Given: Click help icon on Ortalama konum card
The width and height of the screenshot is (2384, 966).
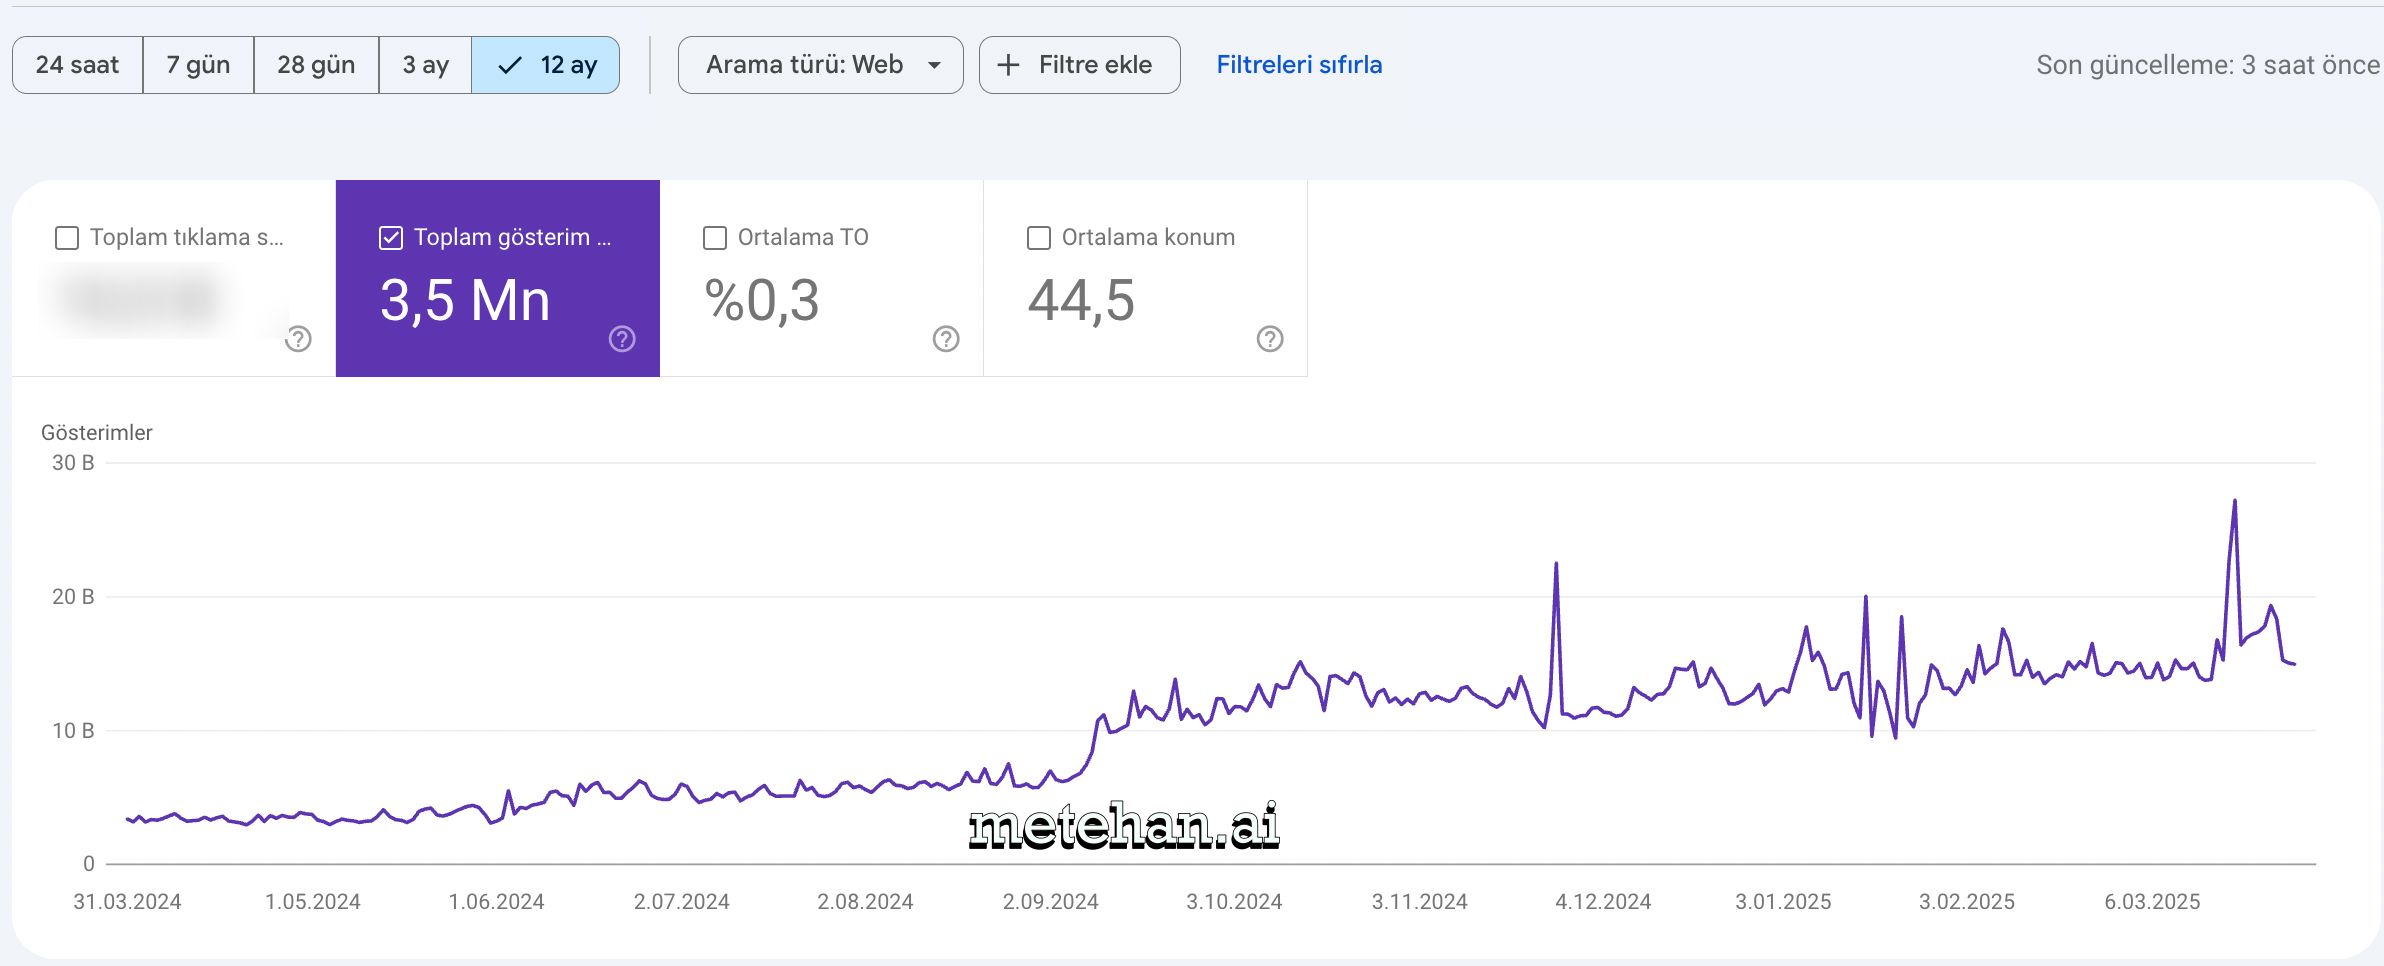Looking at the screenshot, I should point(1270,339).
